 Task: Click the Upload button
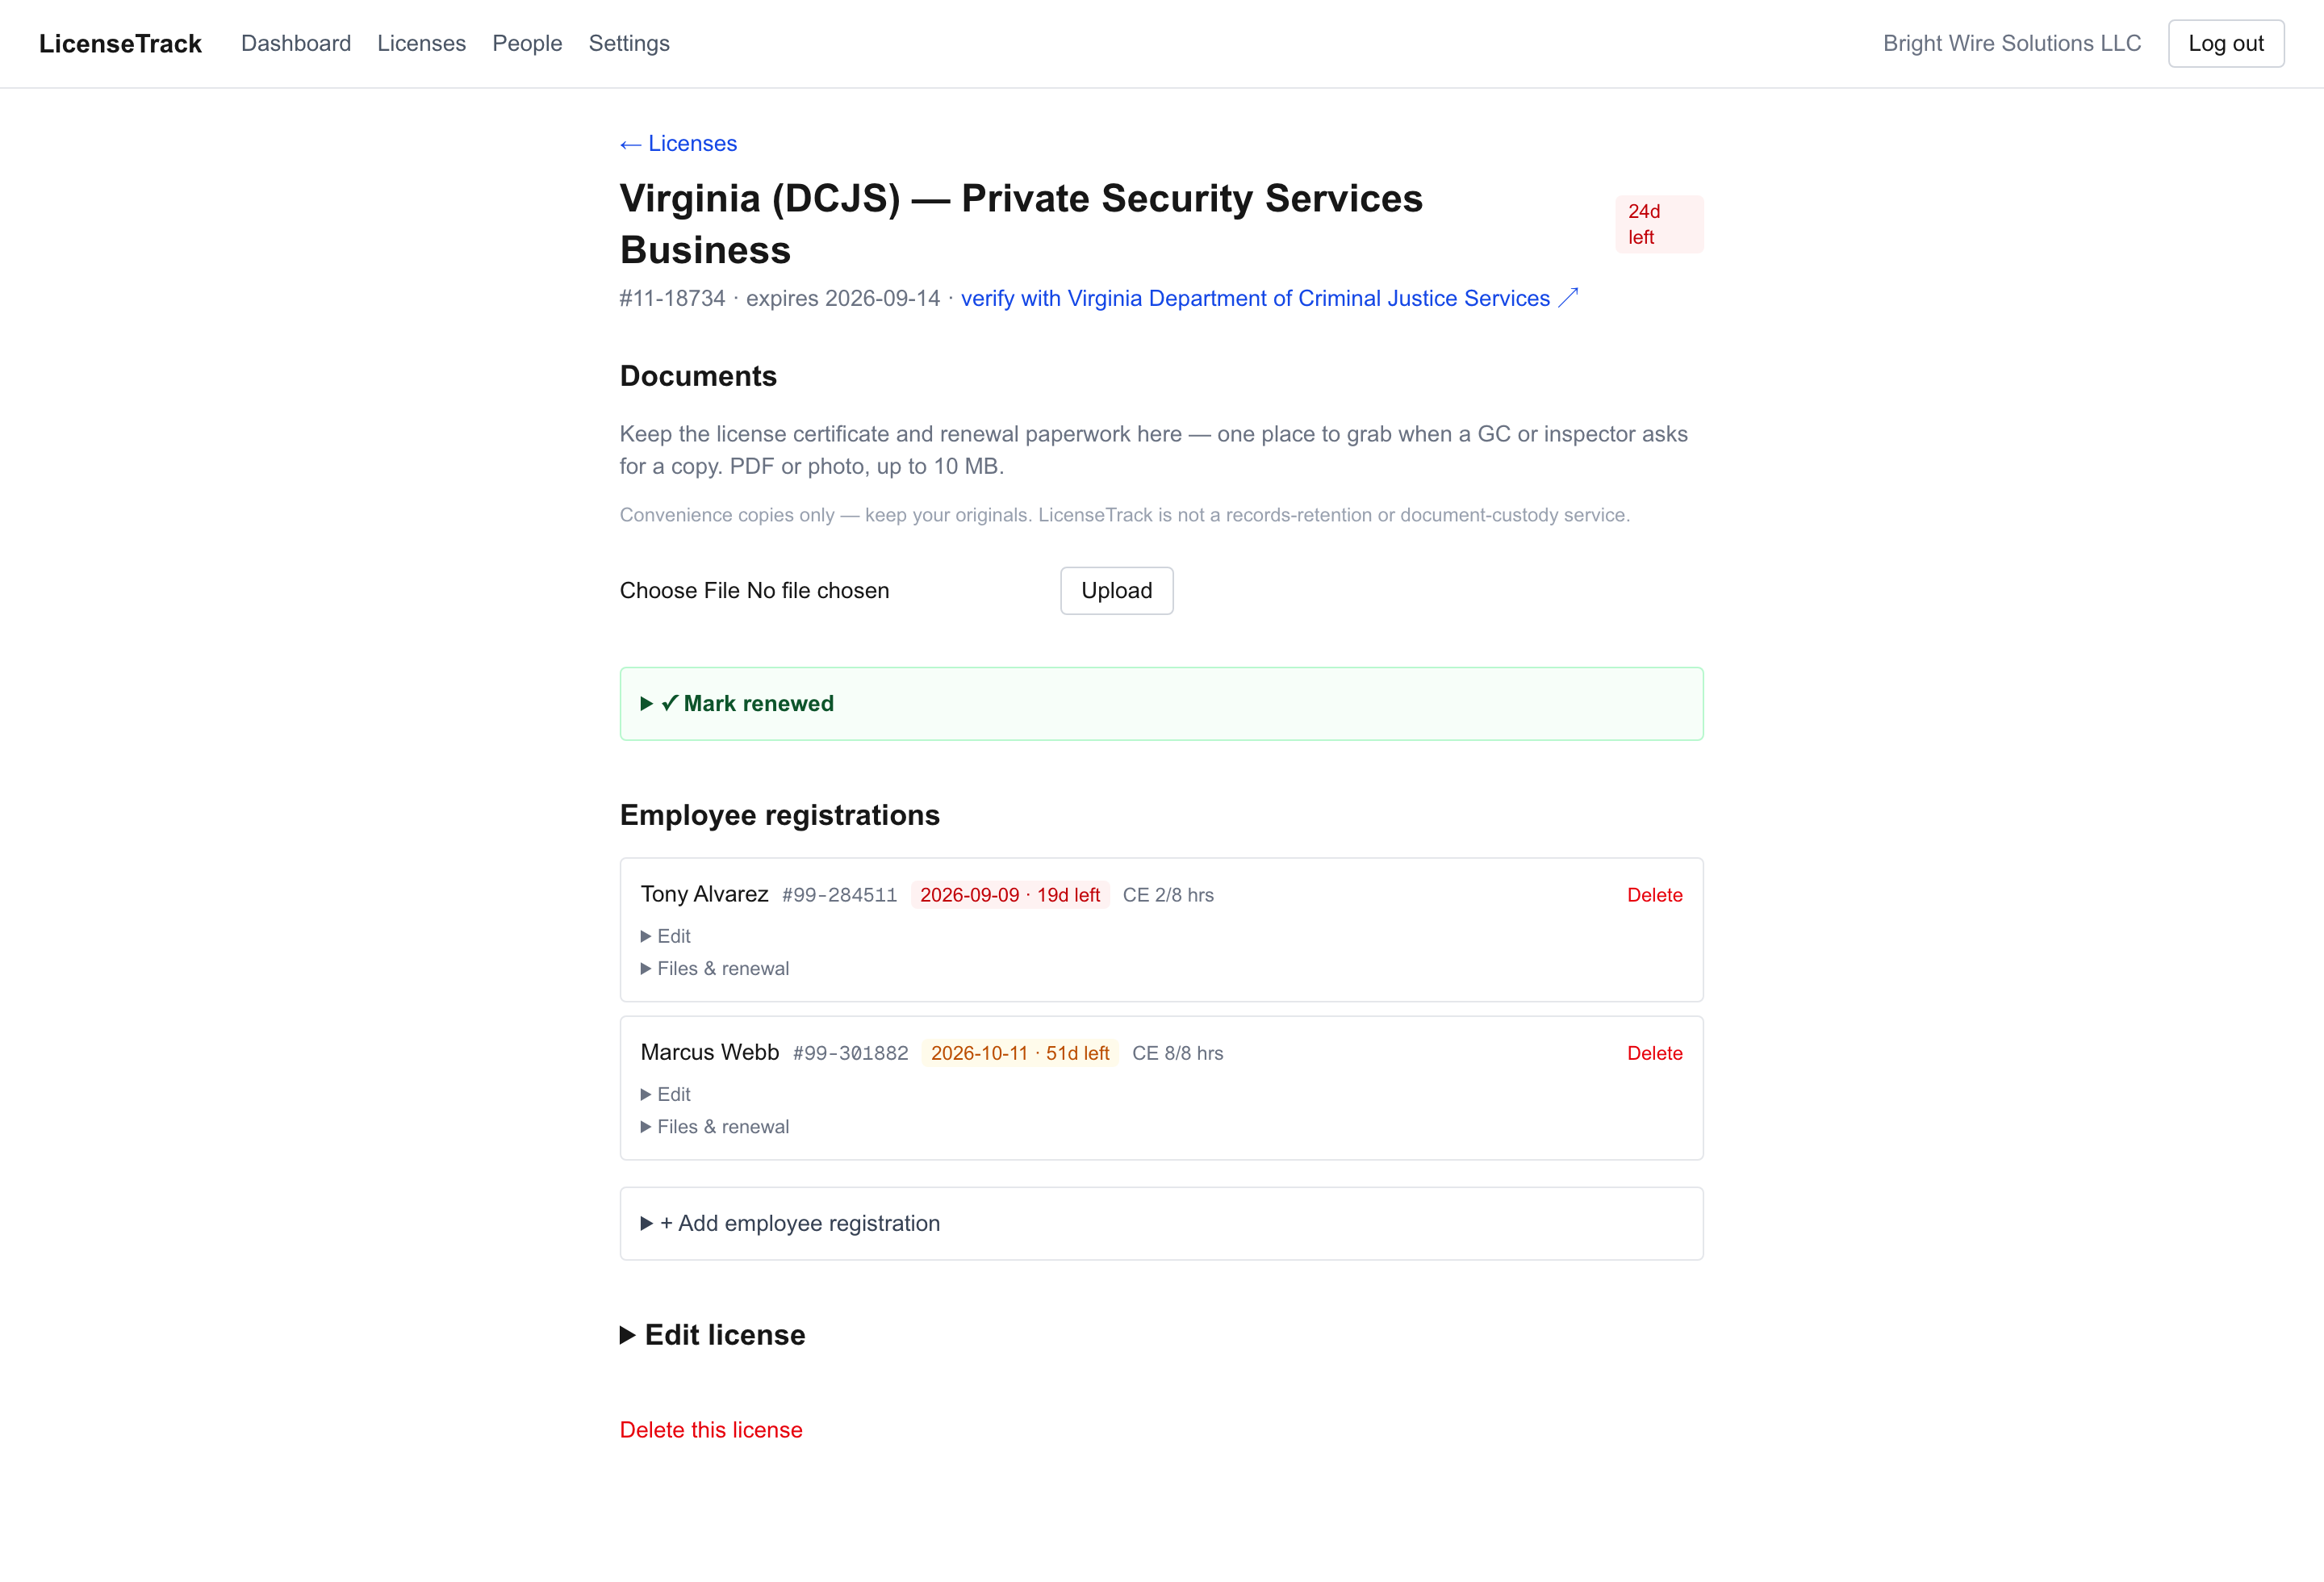coord(1116,590)
